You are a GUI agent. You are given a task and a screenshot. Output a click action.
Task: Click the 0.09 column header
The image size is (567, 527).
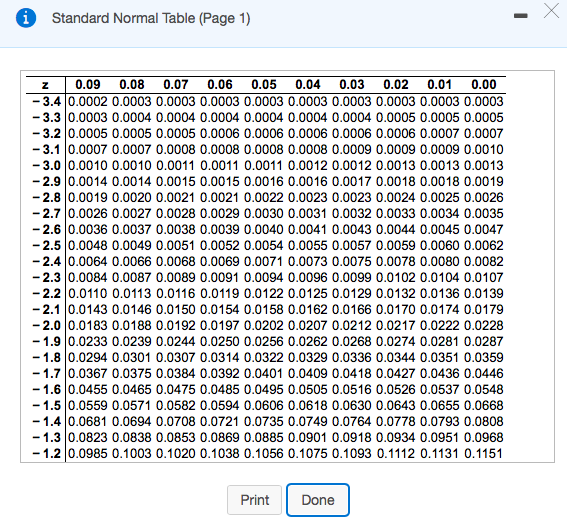coord(88,85)
